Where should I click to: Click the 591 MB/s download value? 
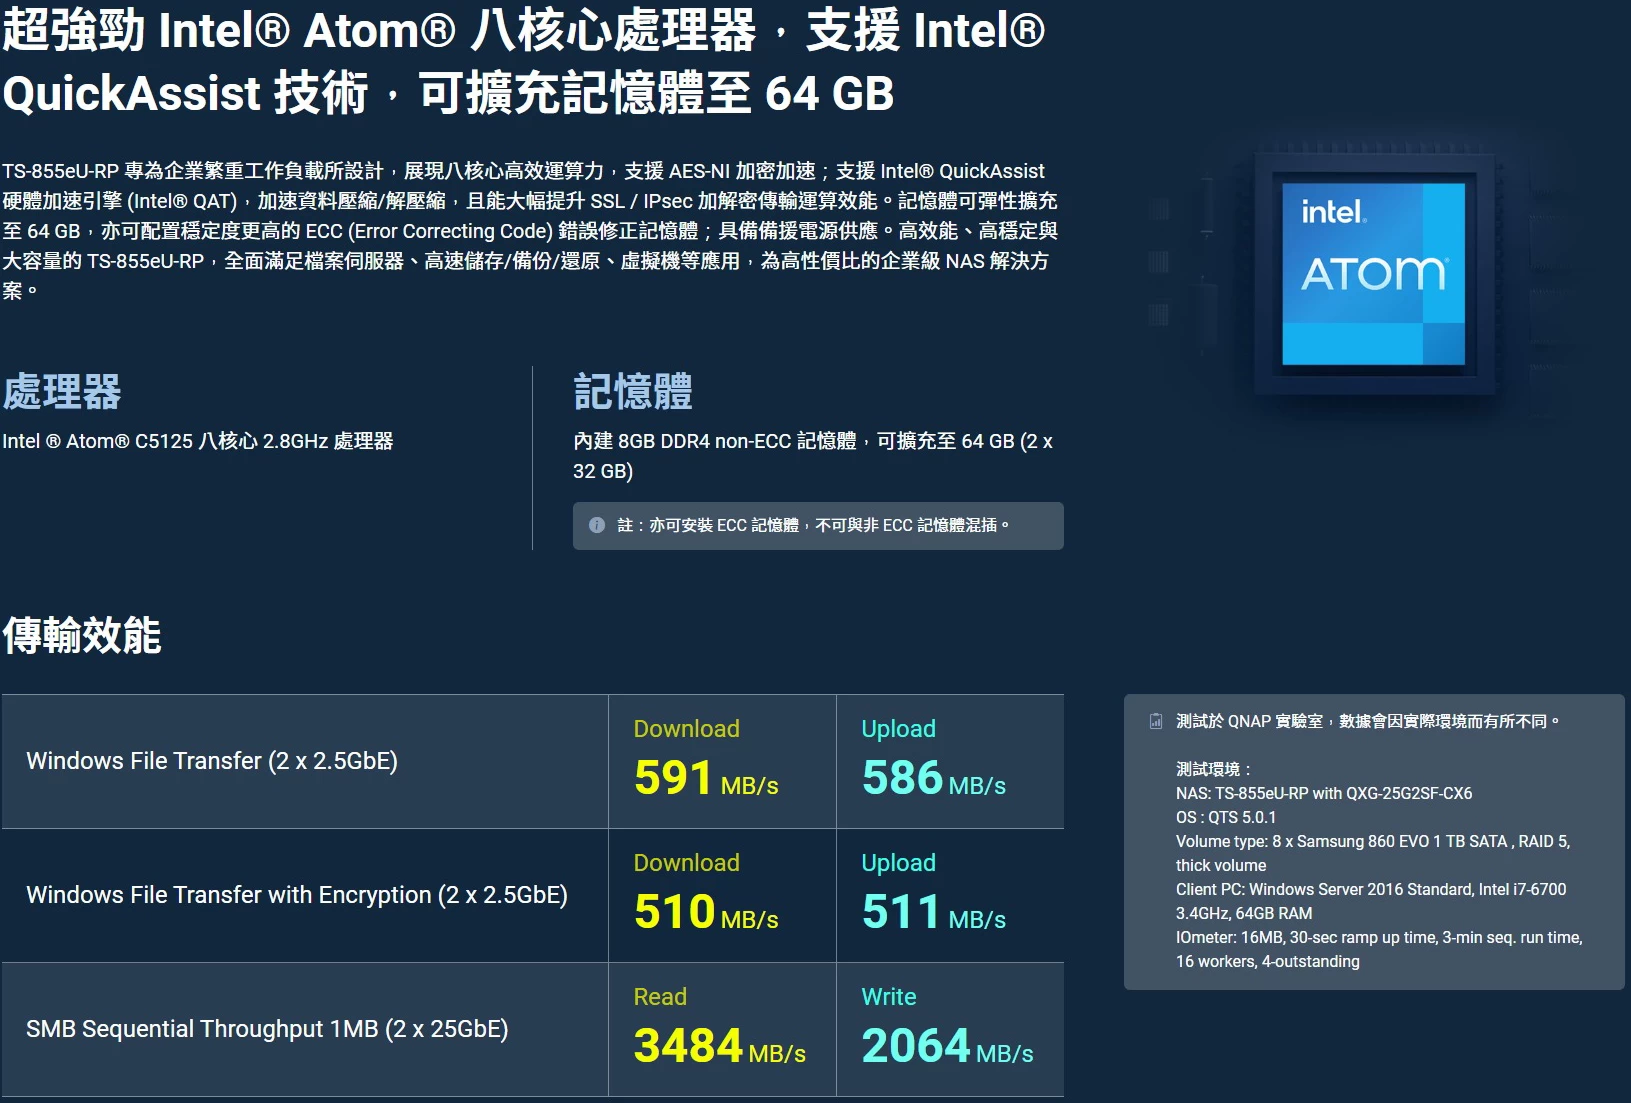[706, 778]
